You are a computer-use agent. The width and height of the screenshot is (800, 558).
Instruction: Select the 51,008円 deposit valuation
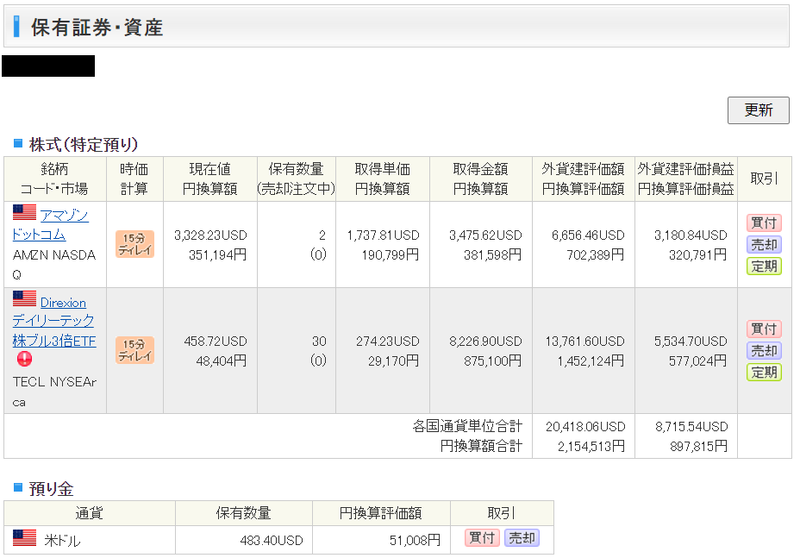point(415,540)
